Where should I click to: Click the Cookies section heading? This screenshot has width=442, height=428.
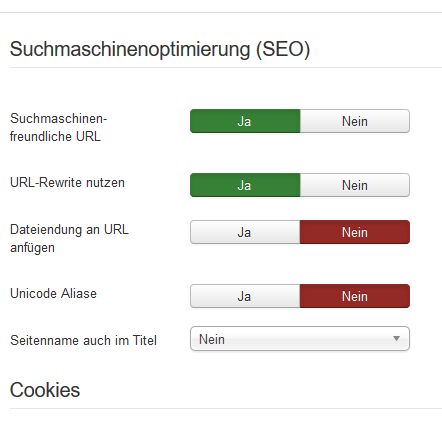point(45,390)
